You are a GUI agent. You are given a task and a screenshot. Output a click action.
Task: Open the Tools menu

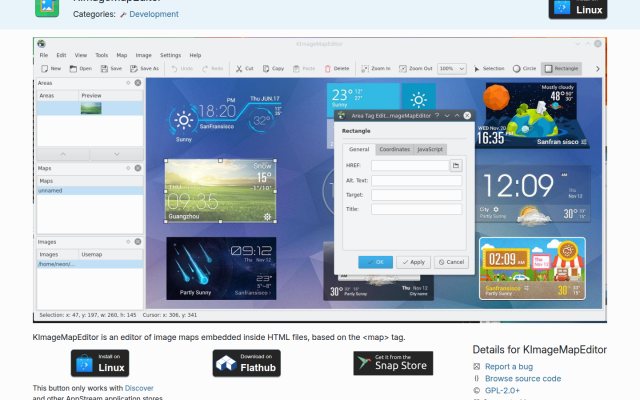(102, 55)
